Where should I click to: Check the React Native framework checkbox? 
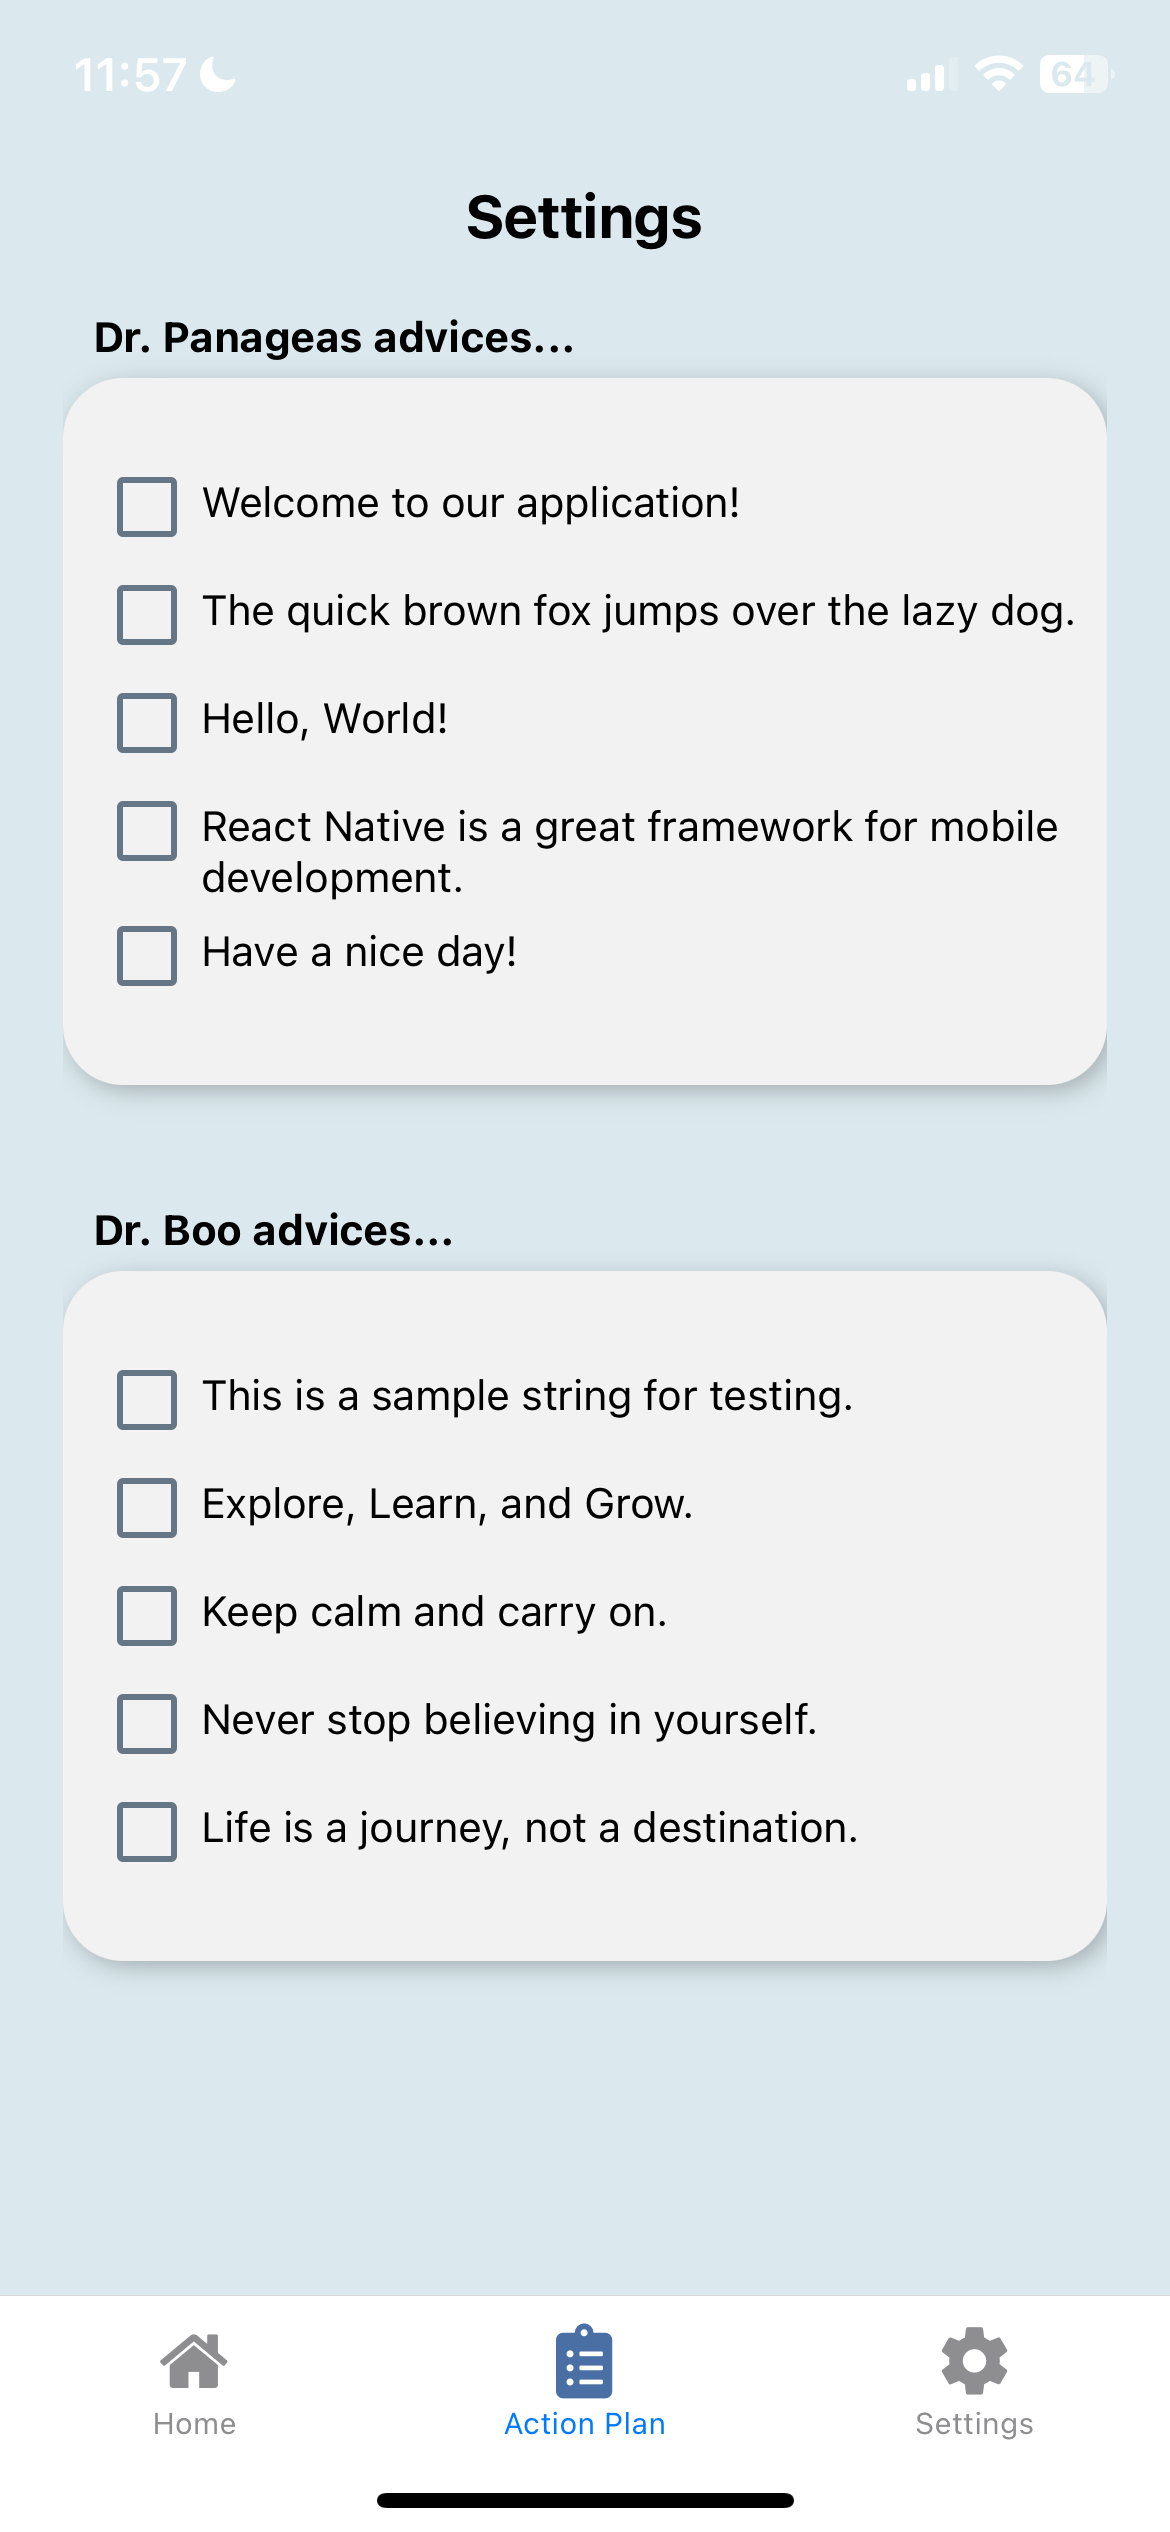pos(147,831)
